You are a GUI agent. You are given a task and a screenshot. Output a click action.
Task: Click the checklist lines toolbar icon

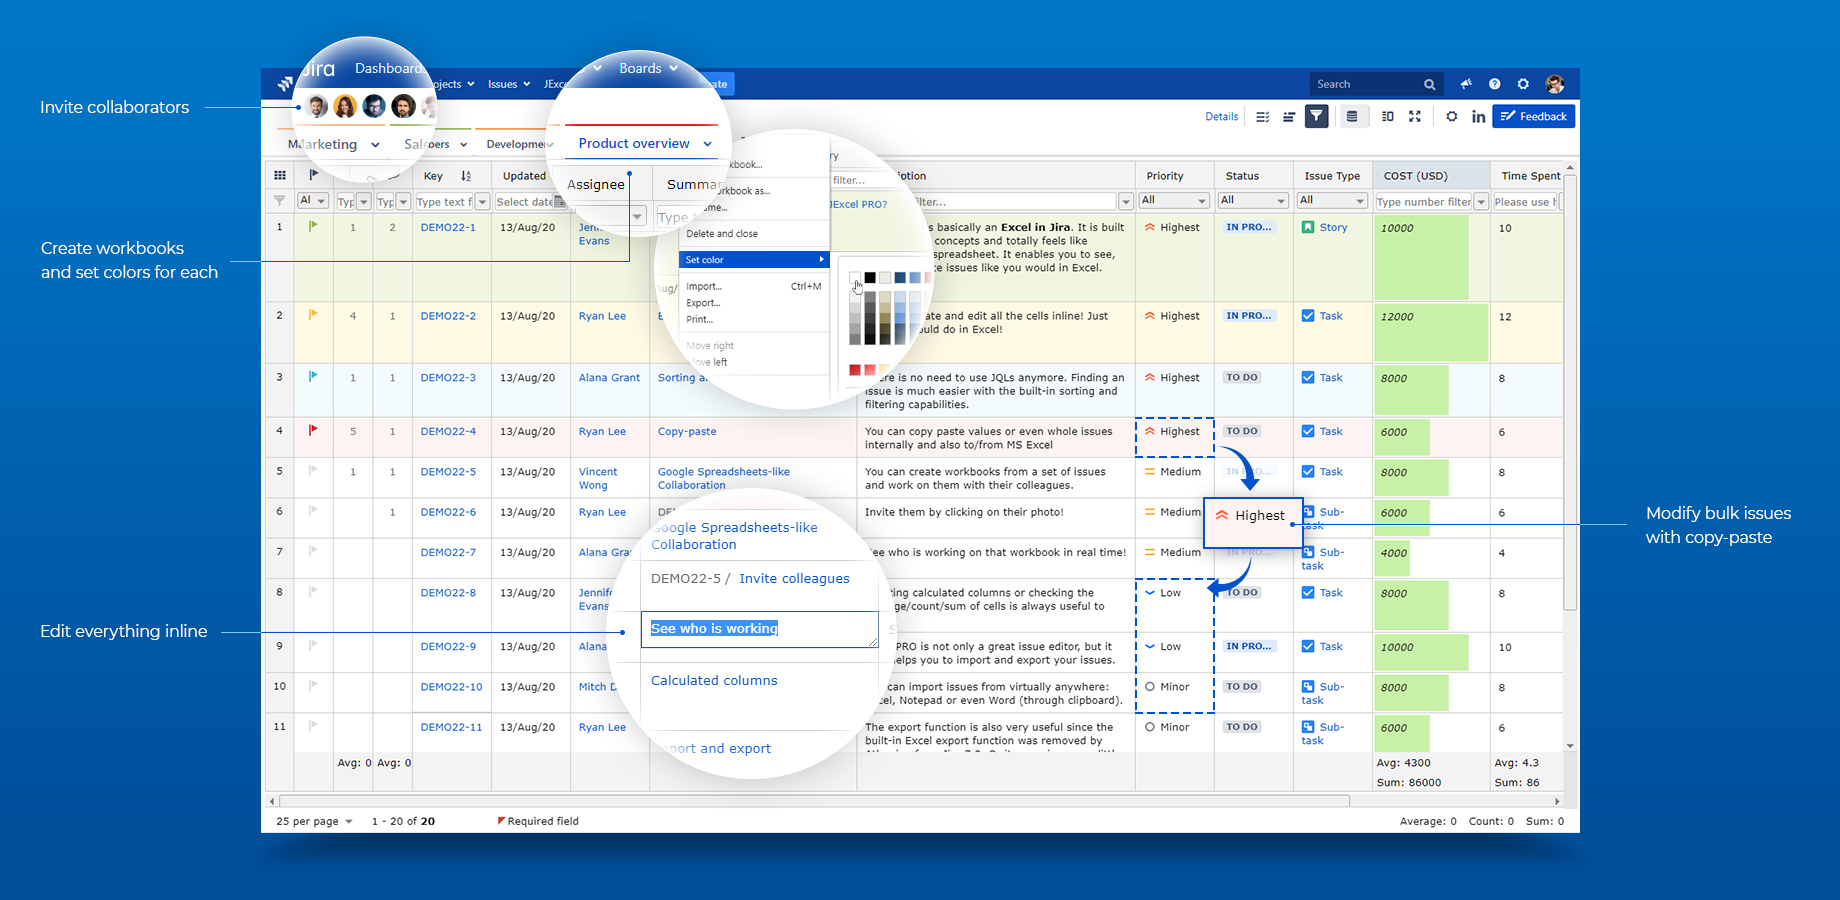click(1263, 117)
